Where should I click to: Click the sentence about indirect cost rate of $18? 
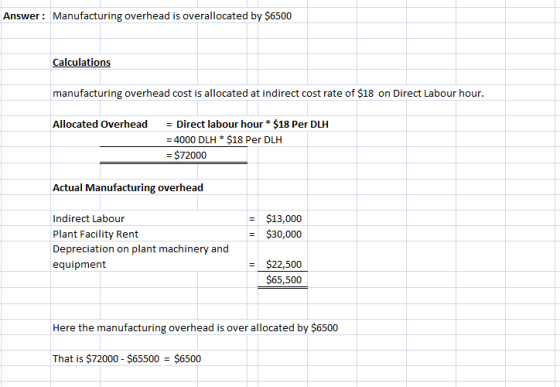pyautogui.click(x=268, y=94)
